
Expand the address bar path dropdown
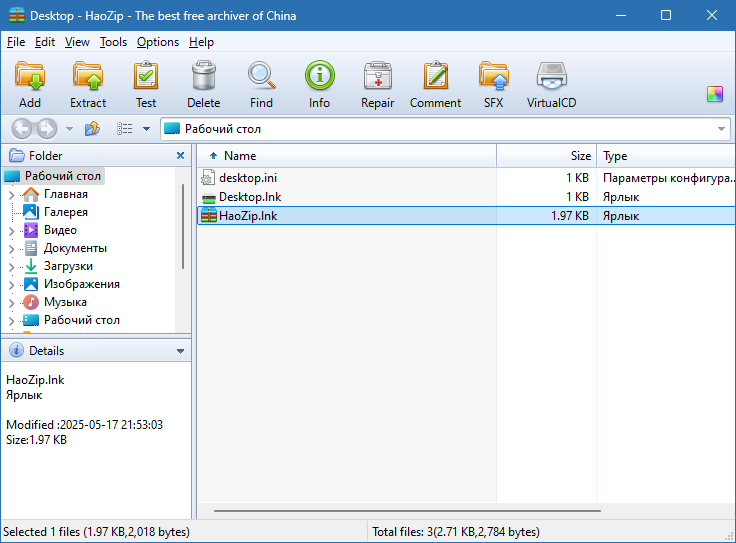click(721, 129)
